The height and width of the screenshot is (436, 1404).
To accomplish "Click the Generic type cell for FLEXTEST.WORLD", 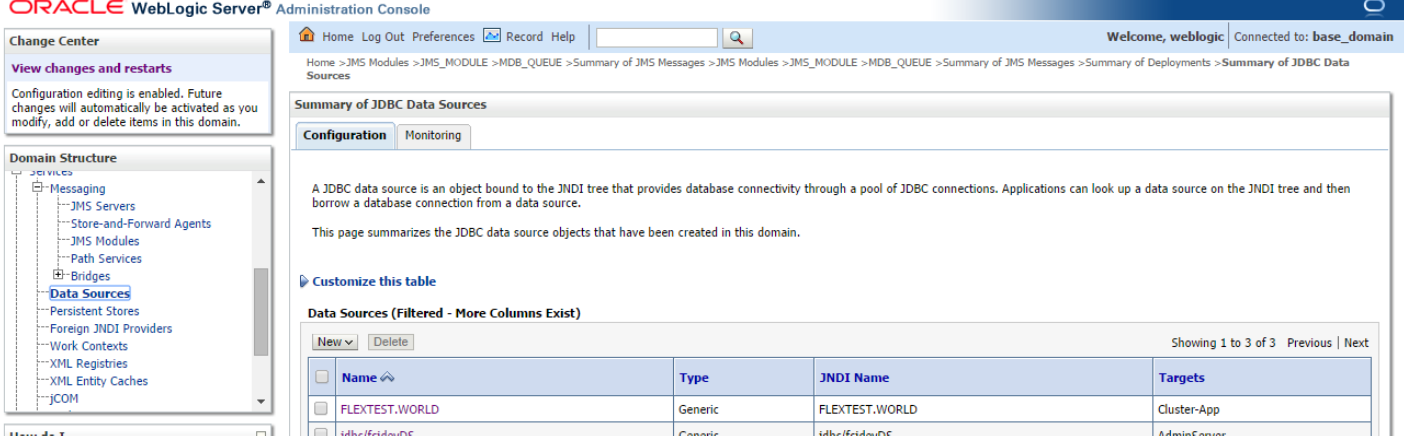I will 699,409.
